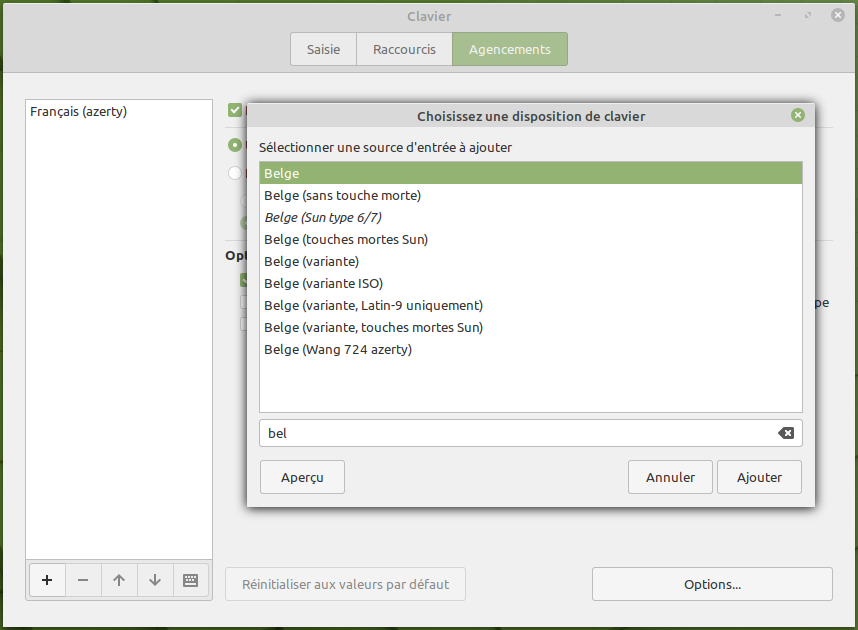Toggle the checked checkbox at top of Agencements panel
This screenshot has height=630, width=858.
234,110
